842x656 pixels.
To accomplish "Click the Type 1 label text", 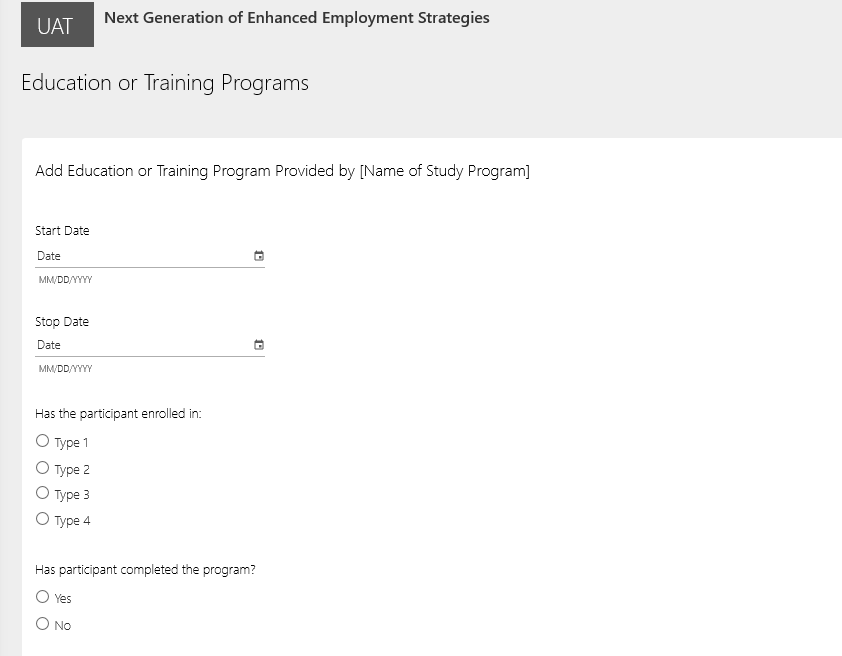I will (72, 443).
